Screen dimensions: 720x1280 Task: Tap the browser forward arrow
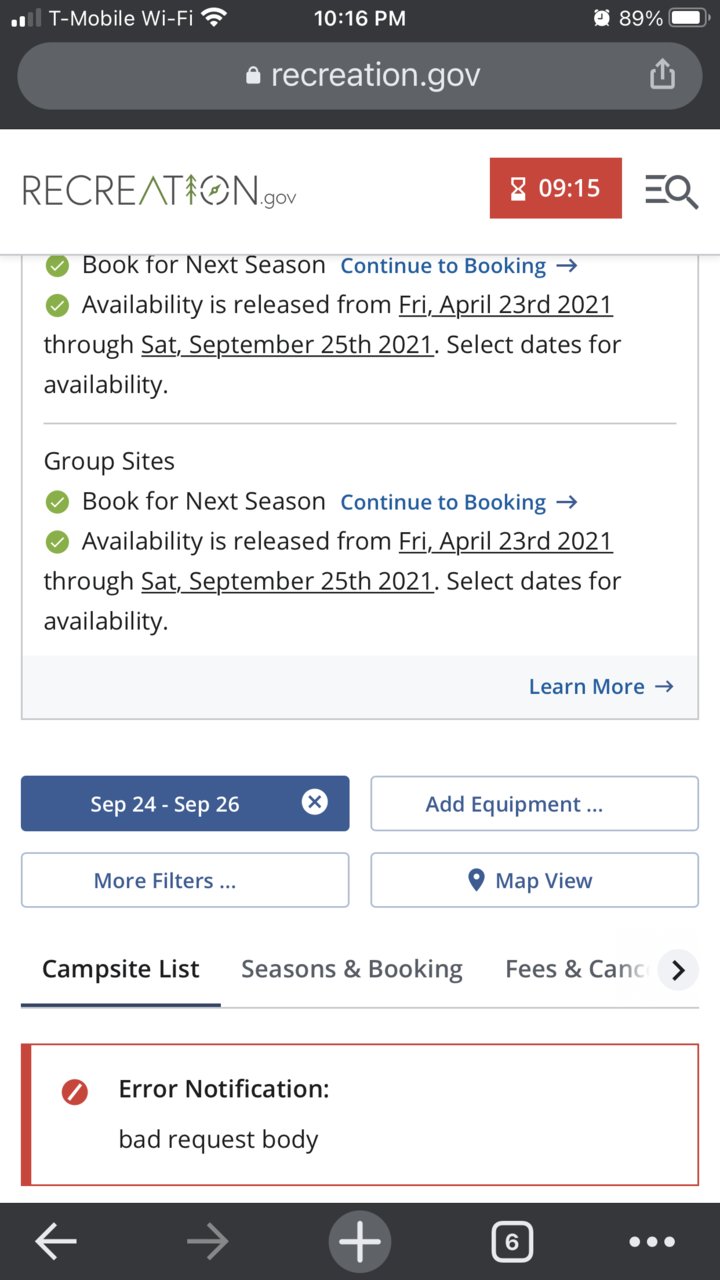(x=207, y=1242)
